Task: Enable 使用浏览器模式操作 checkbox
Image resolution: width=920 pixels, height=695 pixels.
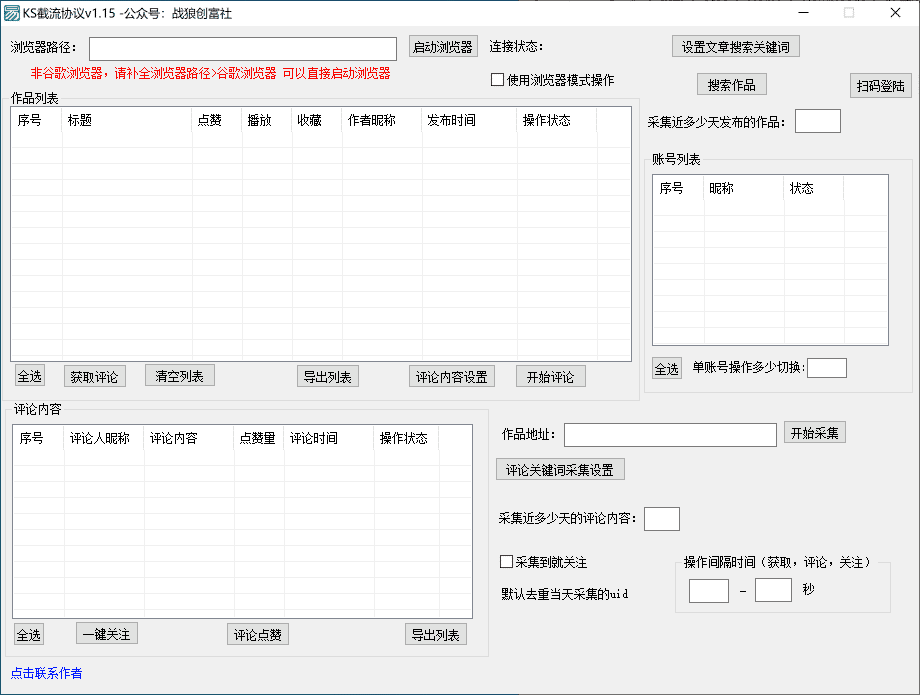Action: click(496, 80)
